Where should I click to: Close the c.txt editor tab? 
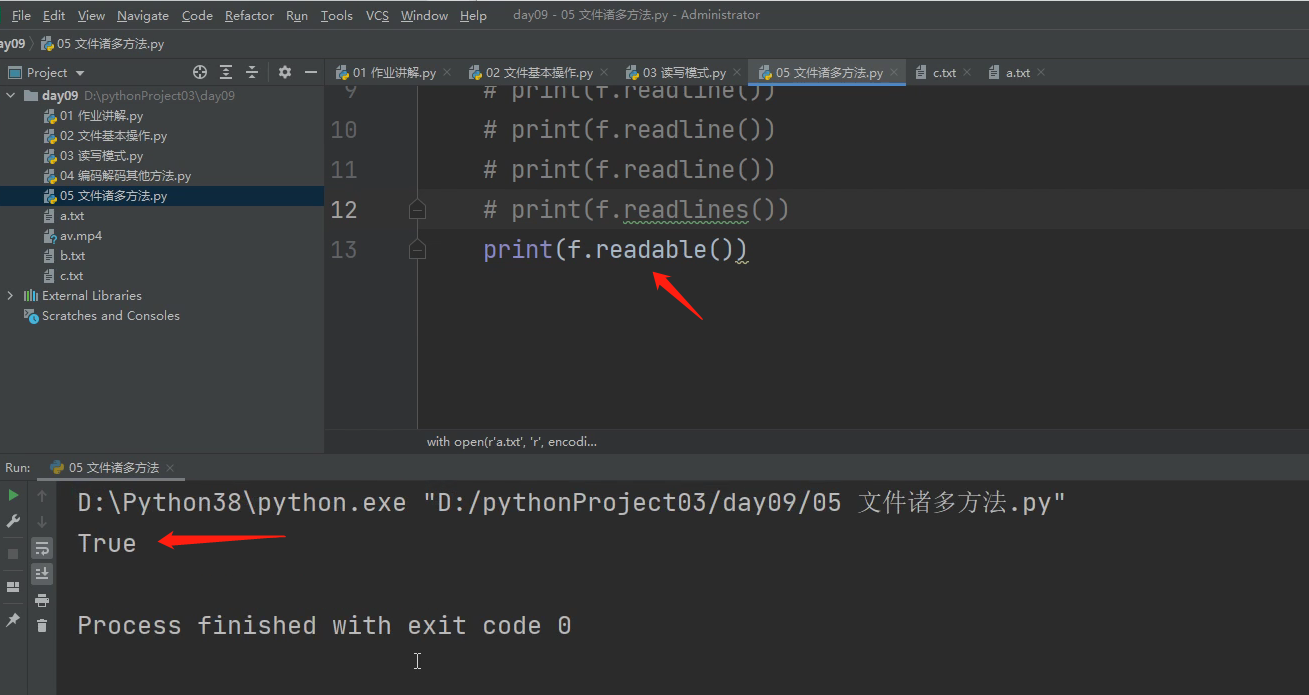pos(967,72)
